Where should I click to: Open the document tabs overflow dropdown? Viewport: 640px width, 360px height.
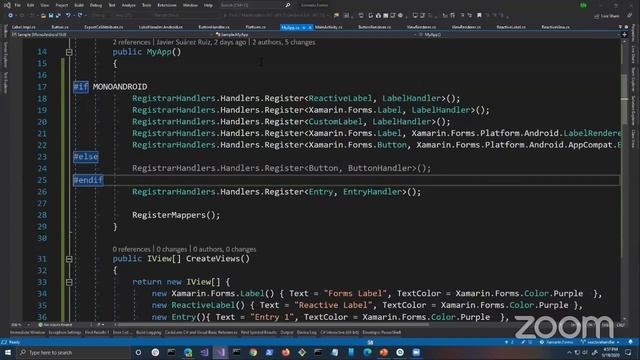click(620, 27)
